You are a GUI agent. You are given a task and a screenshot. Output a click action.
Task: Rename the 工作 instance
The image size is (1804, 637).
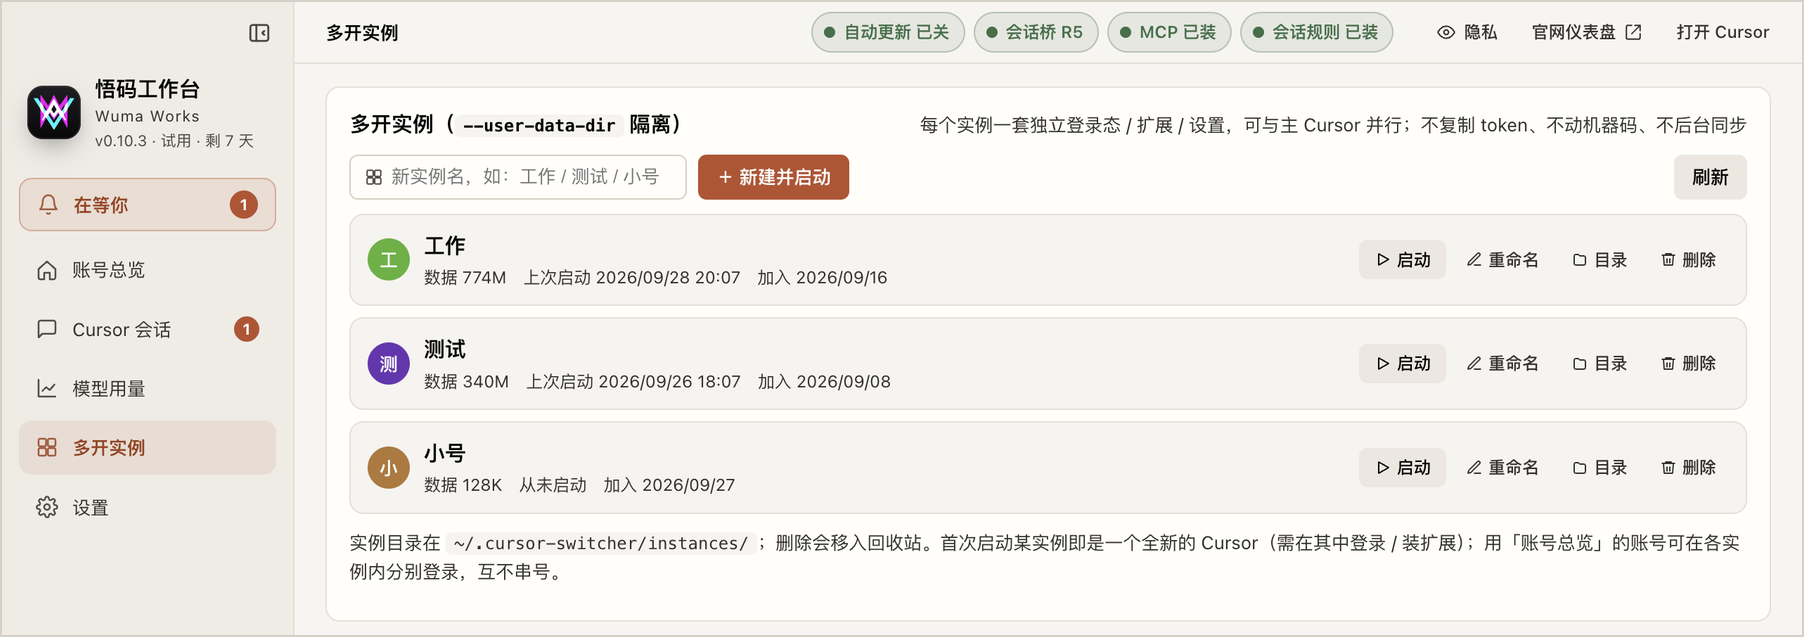(1502, 260)
